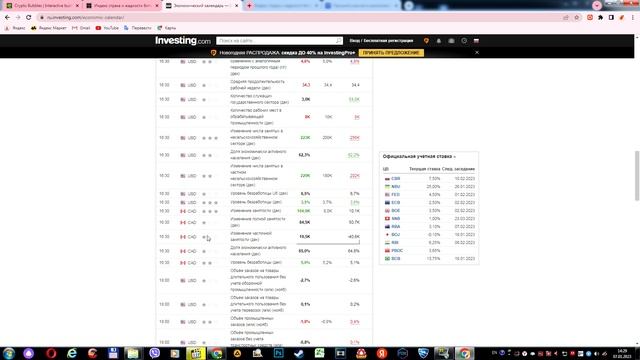Click Вход / Бесплатная регистрация

click(x=381, y=41)
